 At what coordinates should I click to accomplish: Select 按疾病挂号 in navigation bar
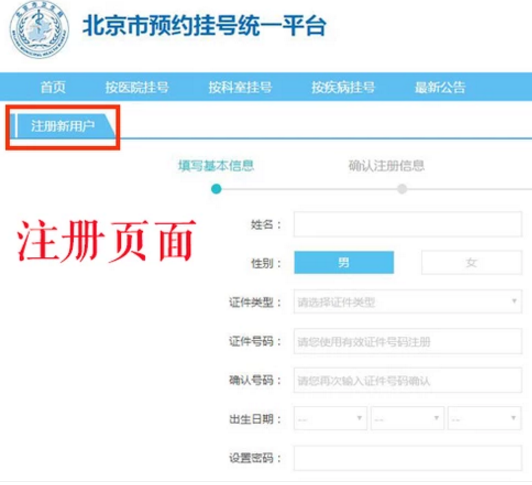coord(343,87)
